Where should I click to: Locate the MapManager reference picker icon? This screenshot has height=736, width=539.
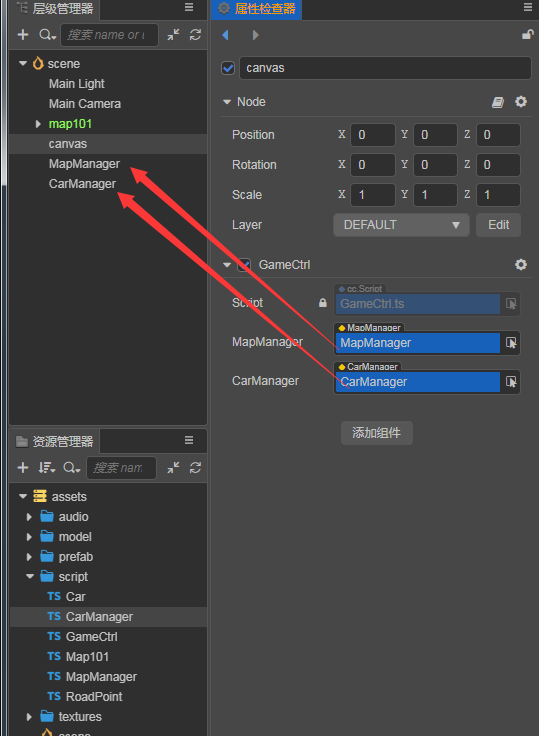[511, 343]
